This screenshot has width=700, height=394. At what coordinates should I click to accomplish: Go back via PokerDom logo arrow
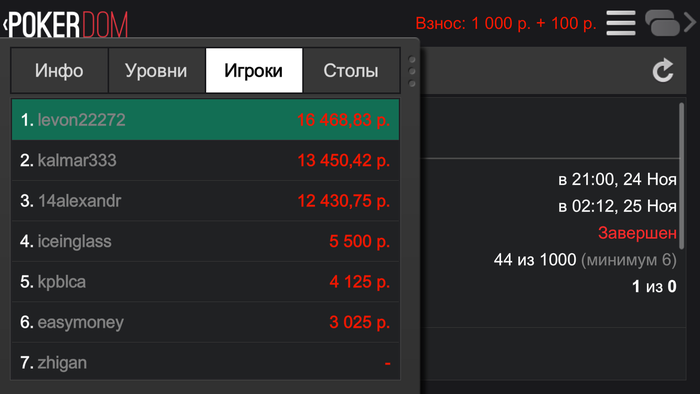(x=6, y=25)
